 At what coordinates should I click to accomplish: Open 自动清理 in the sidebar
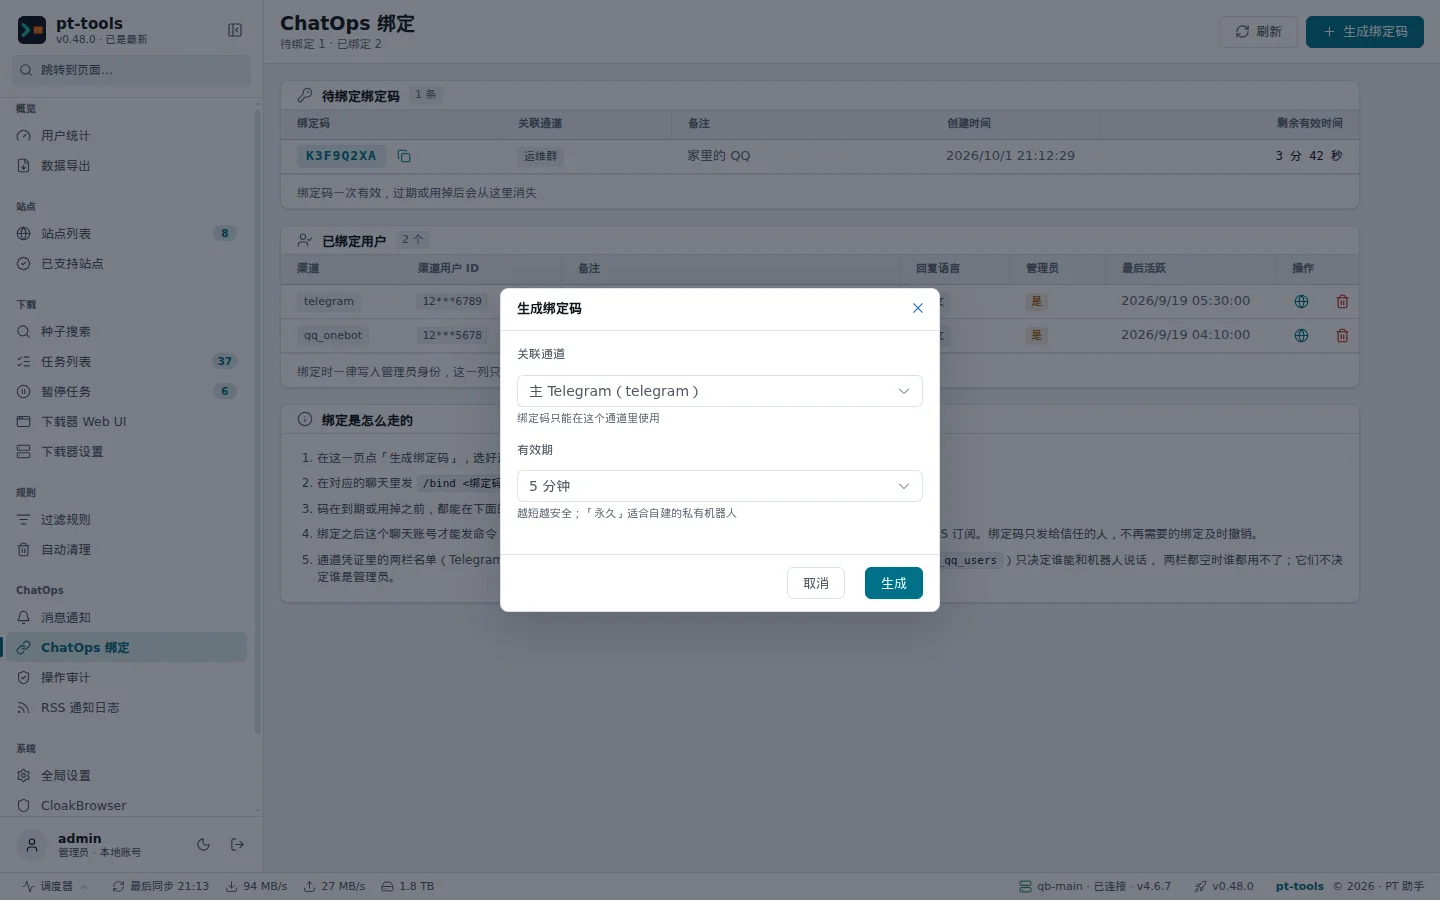pyautogui.click(x=126, y=550)
